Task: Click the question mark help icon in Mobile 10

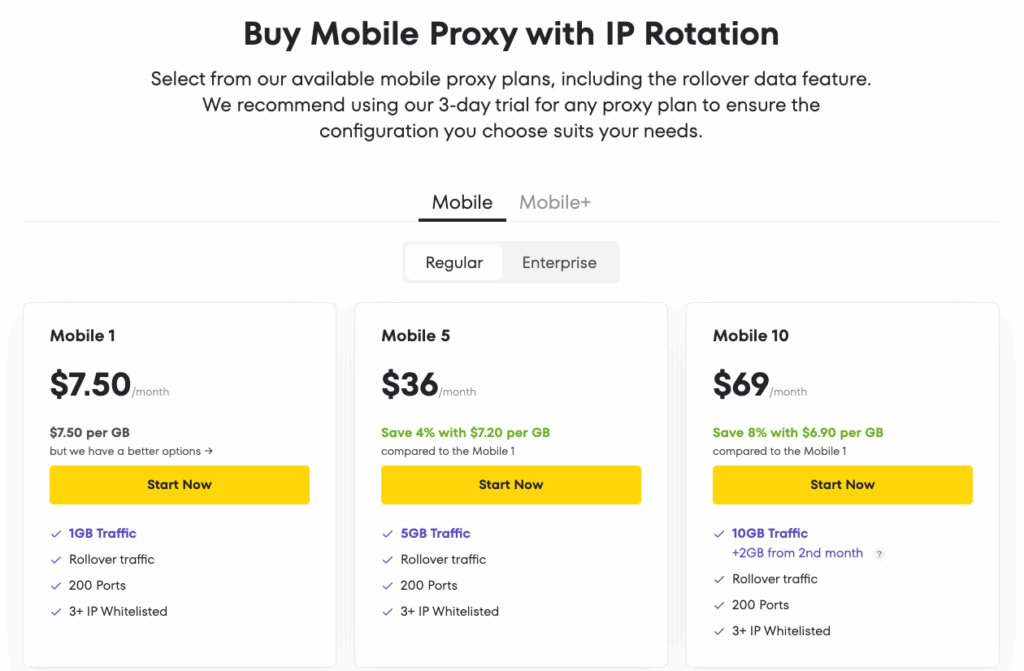Action: 879,554
